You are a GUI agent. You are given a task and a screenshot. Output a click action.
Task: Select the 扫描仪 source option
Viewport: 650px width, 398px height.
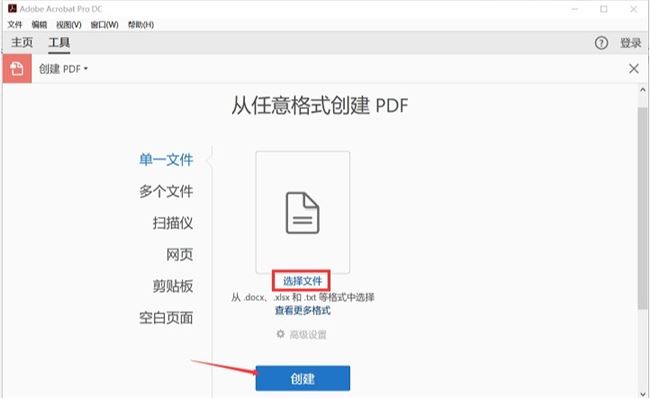(173, 223)
